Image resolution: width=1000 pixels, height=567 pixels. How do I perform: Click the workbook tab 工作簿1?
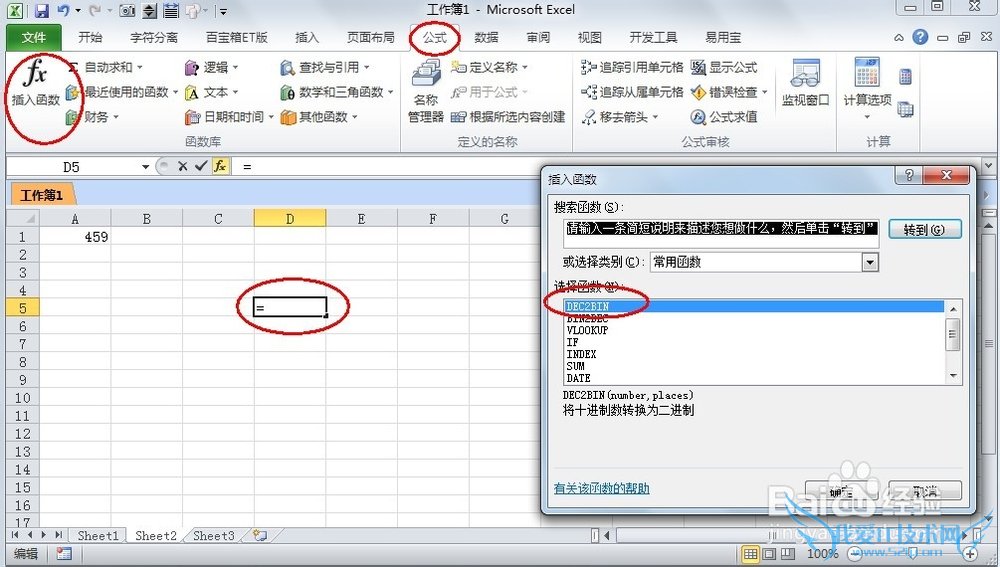pos(41,195)
